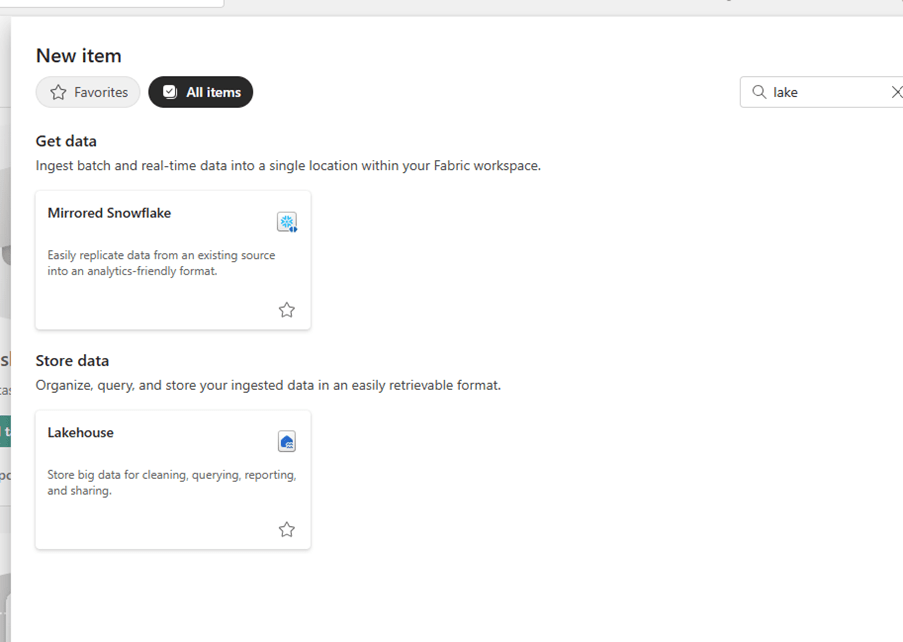
Task: Clear the search text with the X
Action: 896,92
